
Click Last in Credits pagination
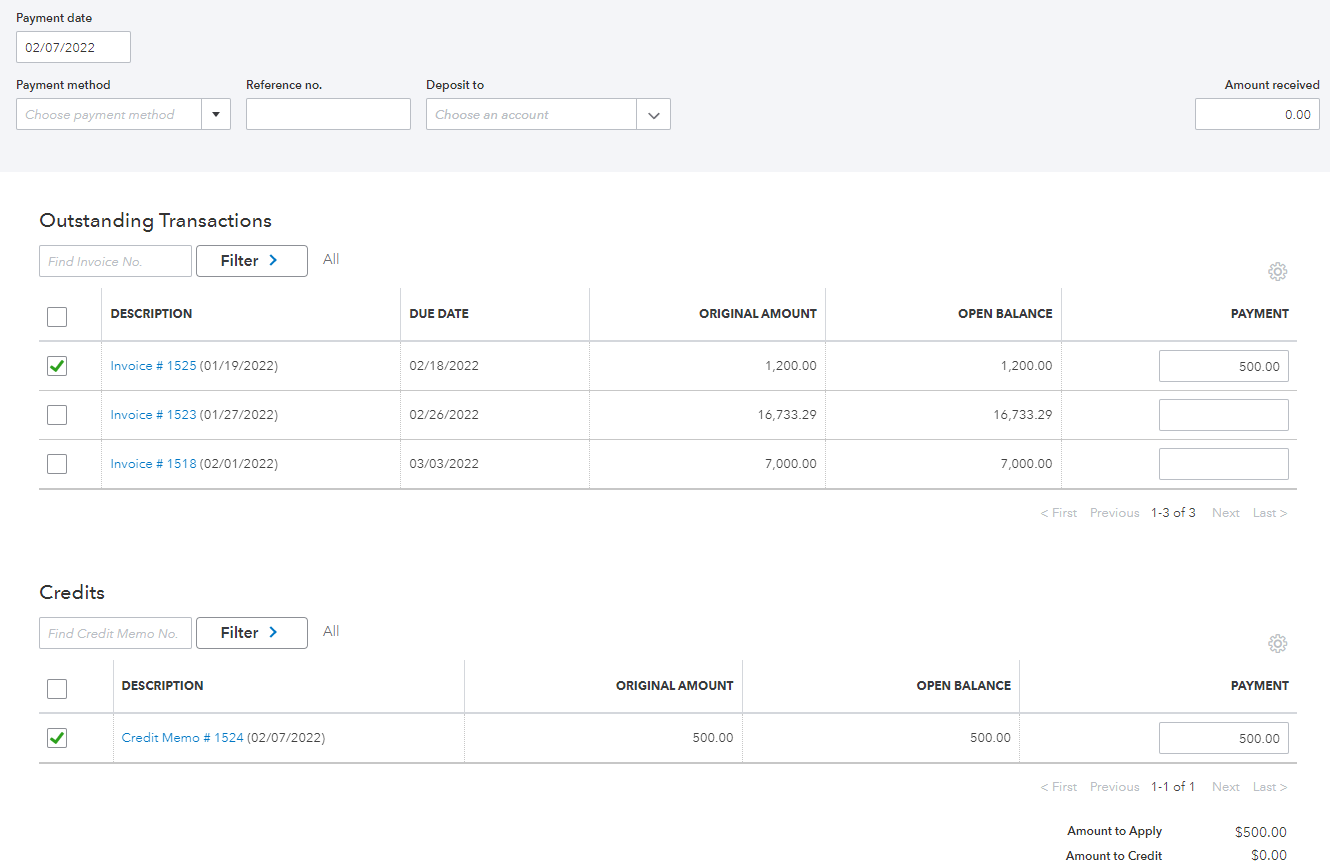pos(1269,786)
